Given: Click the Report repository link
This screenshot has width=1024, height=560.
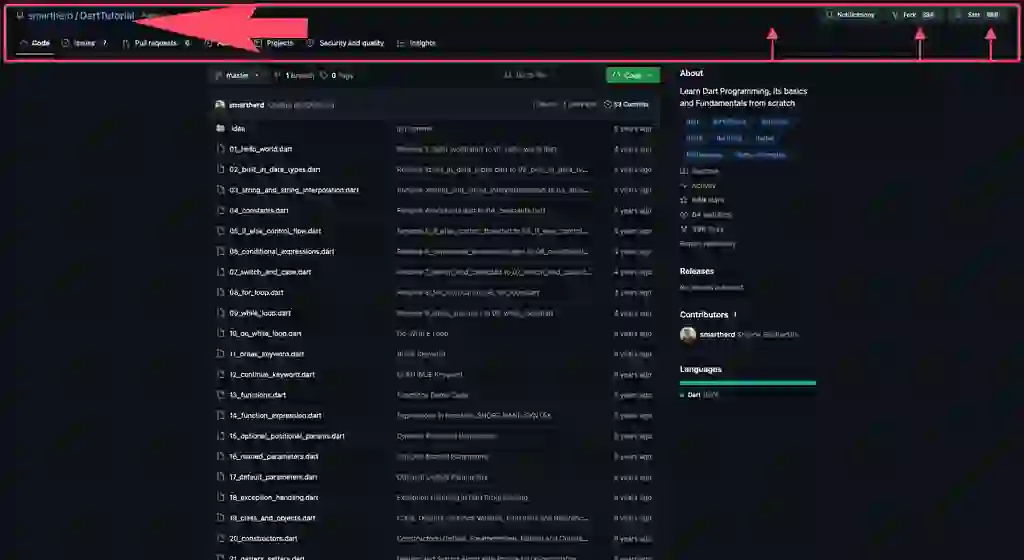Looking at the screenshot, I should point(707,244).
